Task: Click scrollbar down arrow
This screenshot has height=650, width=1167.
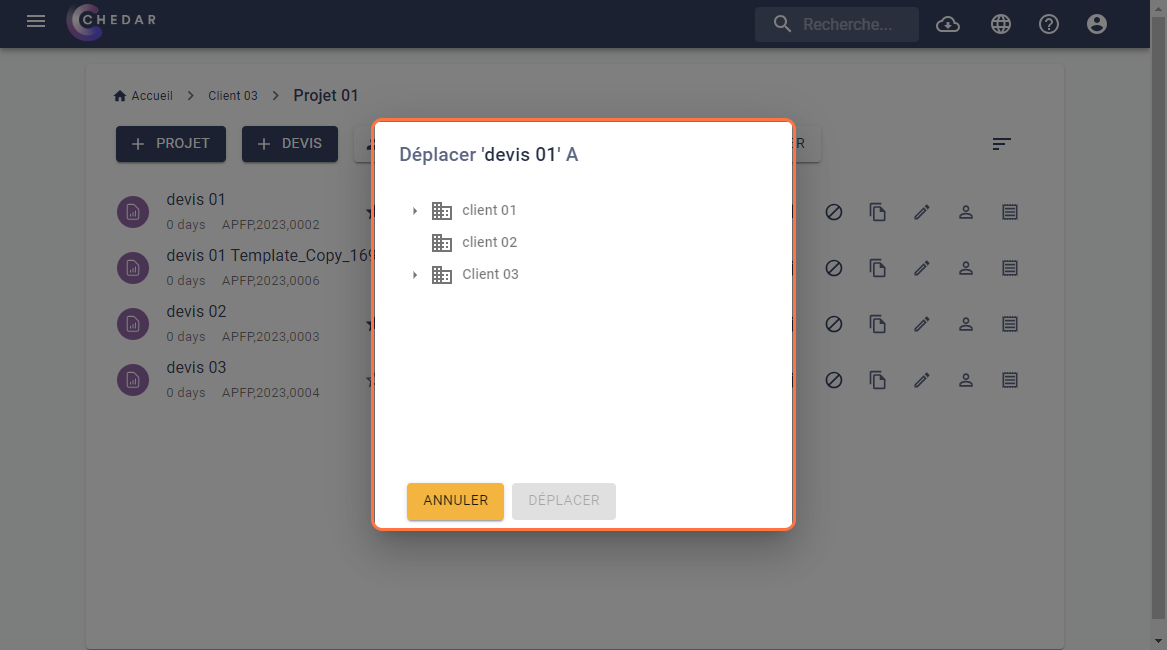Action: tap(1158, 641)
